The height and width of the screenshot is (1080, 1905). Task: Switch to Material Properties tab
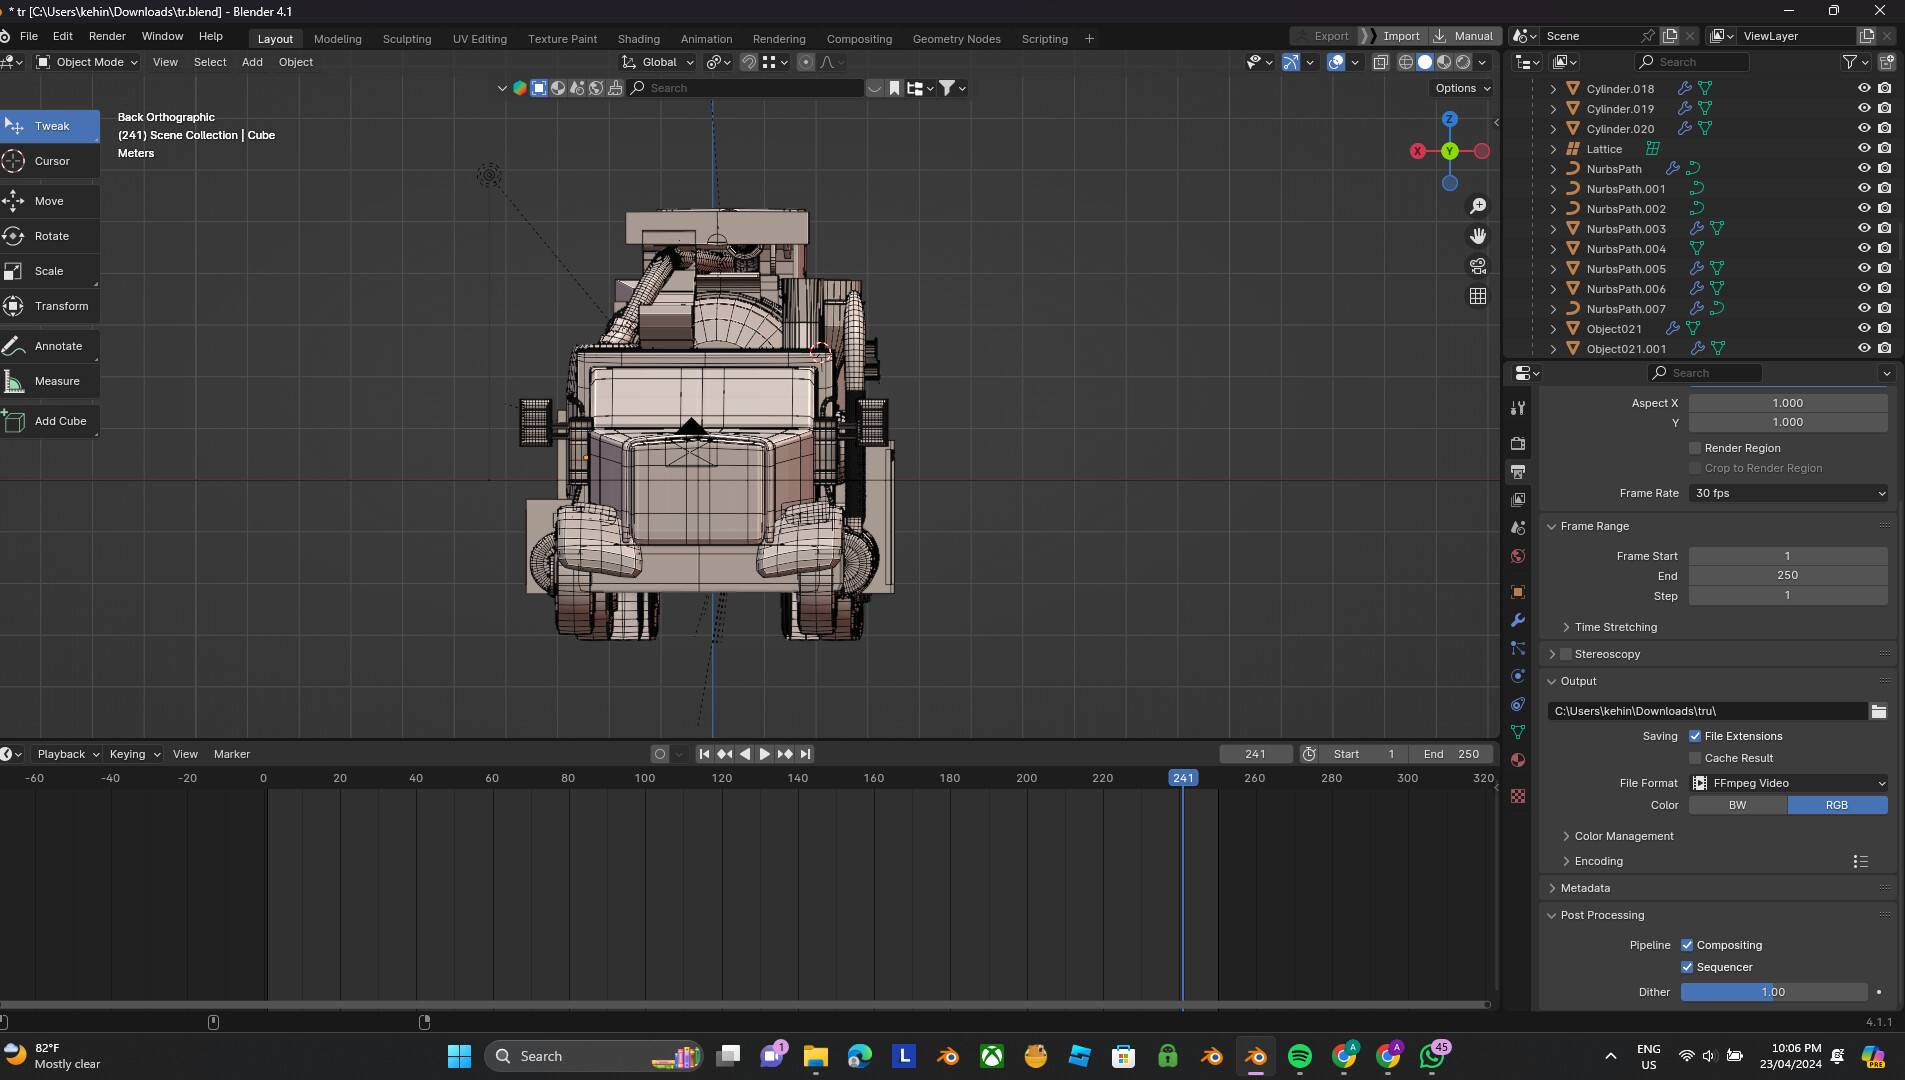pyautogui.click(x=1518, y=760)
